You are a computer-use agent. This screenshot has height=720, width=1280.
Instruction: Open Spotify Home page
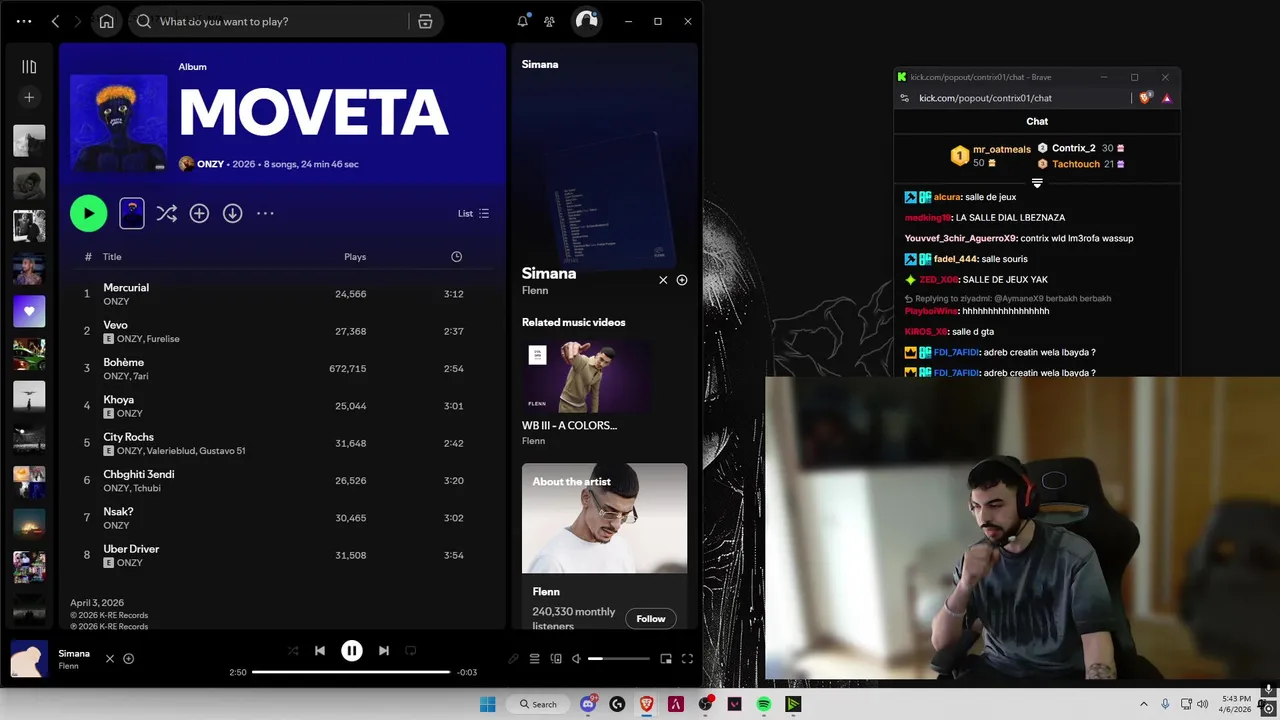pos(106,21)
